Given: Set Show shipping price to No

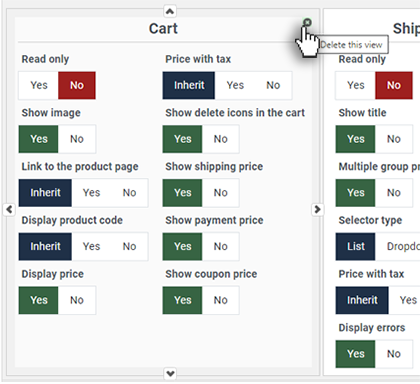Looking at the screenshot, I should (x=220, y=193).
